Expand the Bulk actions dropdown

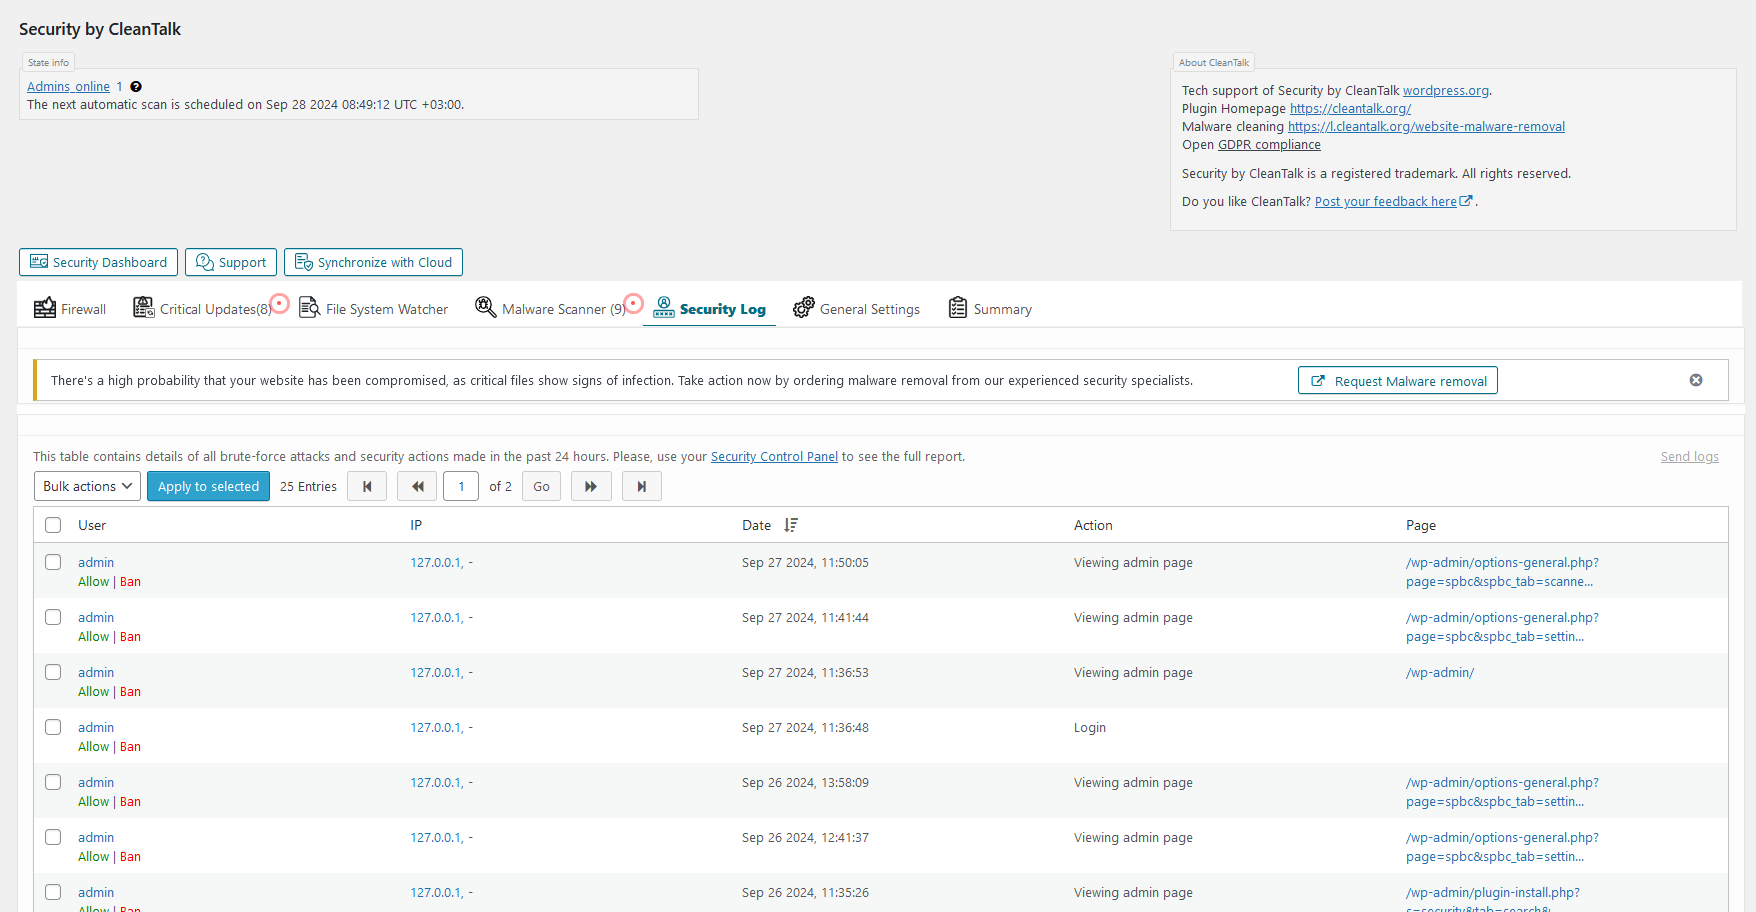pos(87,487)
